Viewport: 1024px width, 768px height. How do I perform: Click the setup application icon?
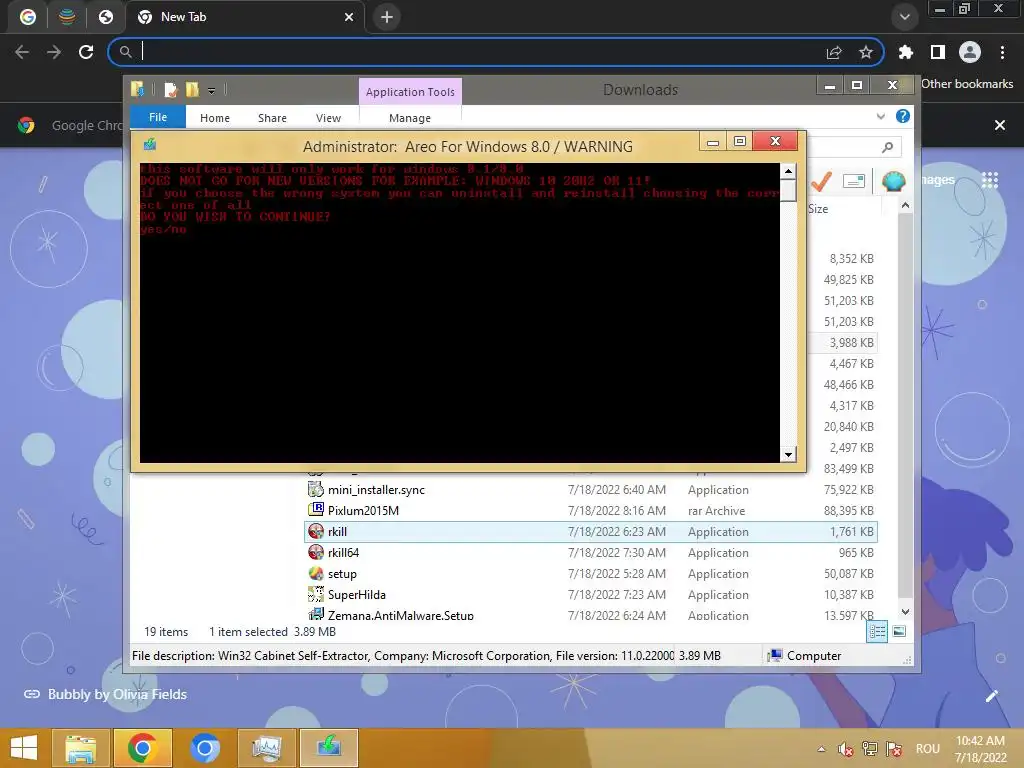pos(316,573)
